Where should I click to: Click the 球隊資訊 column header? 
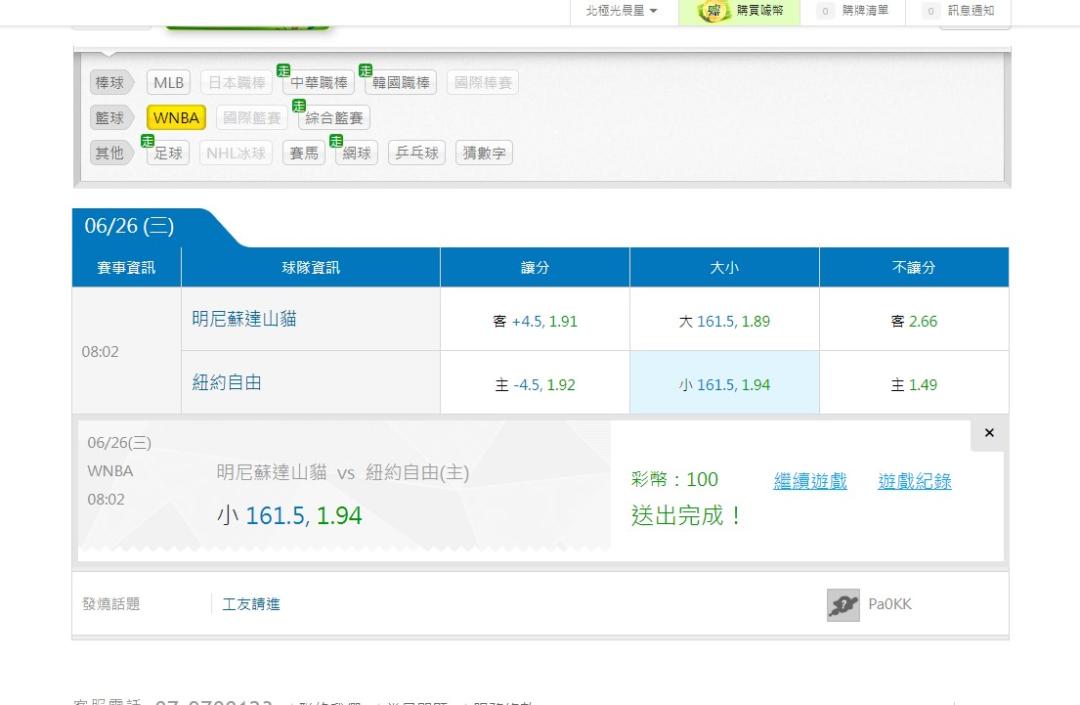pyautogui.click(x=311, y=267)
